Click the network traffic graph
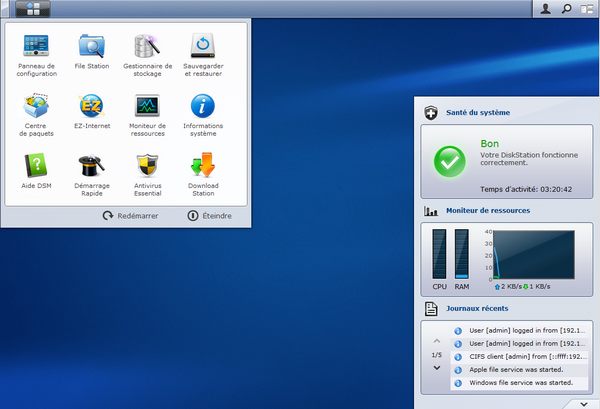 [x=534, y=254]
